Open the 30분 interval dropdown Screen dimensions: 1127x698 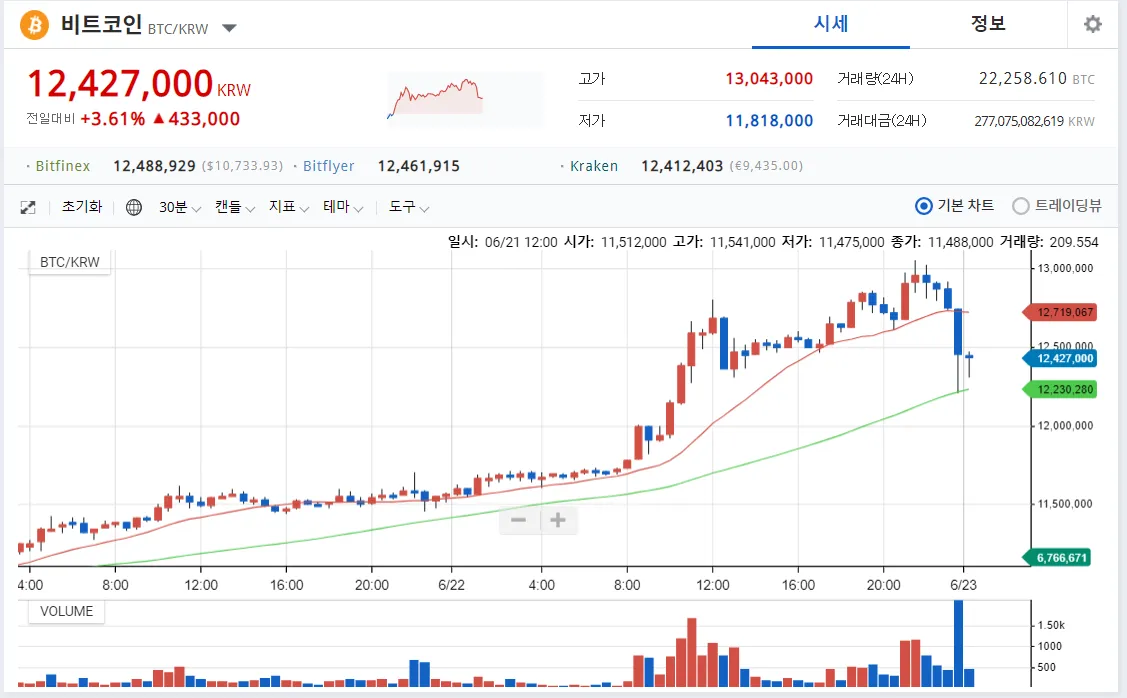[x=180, y=208]
